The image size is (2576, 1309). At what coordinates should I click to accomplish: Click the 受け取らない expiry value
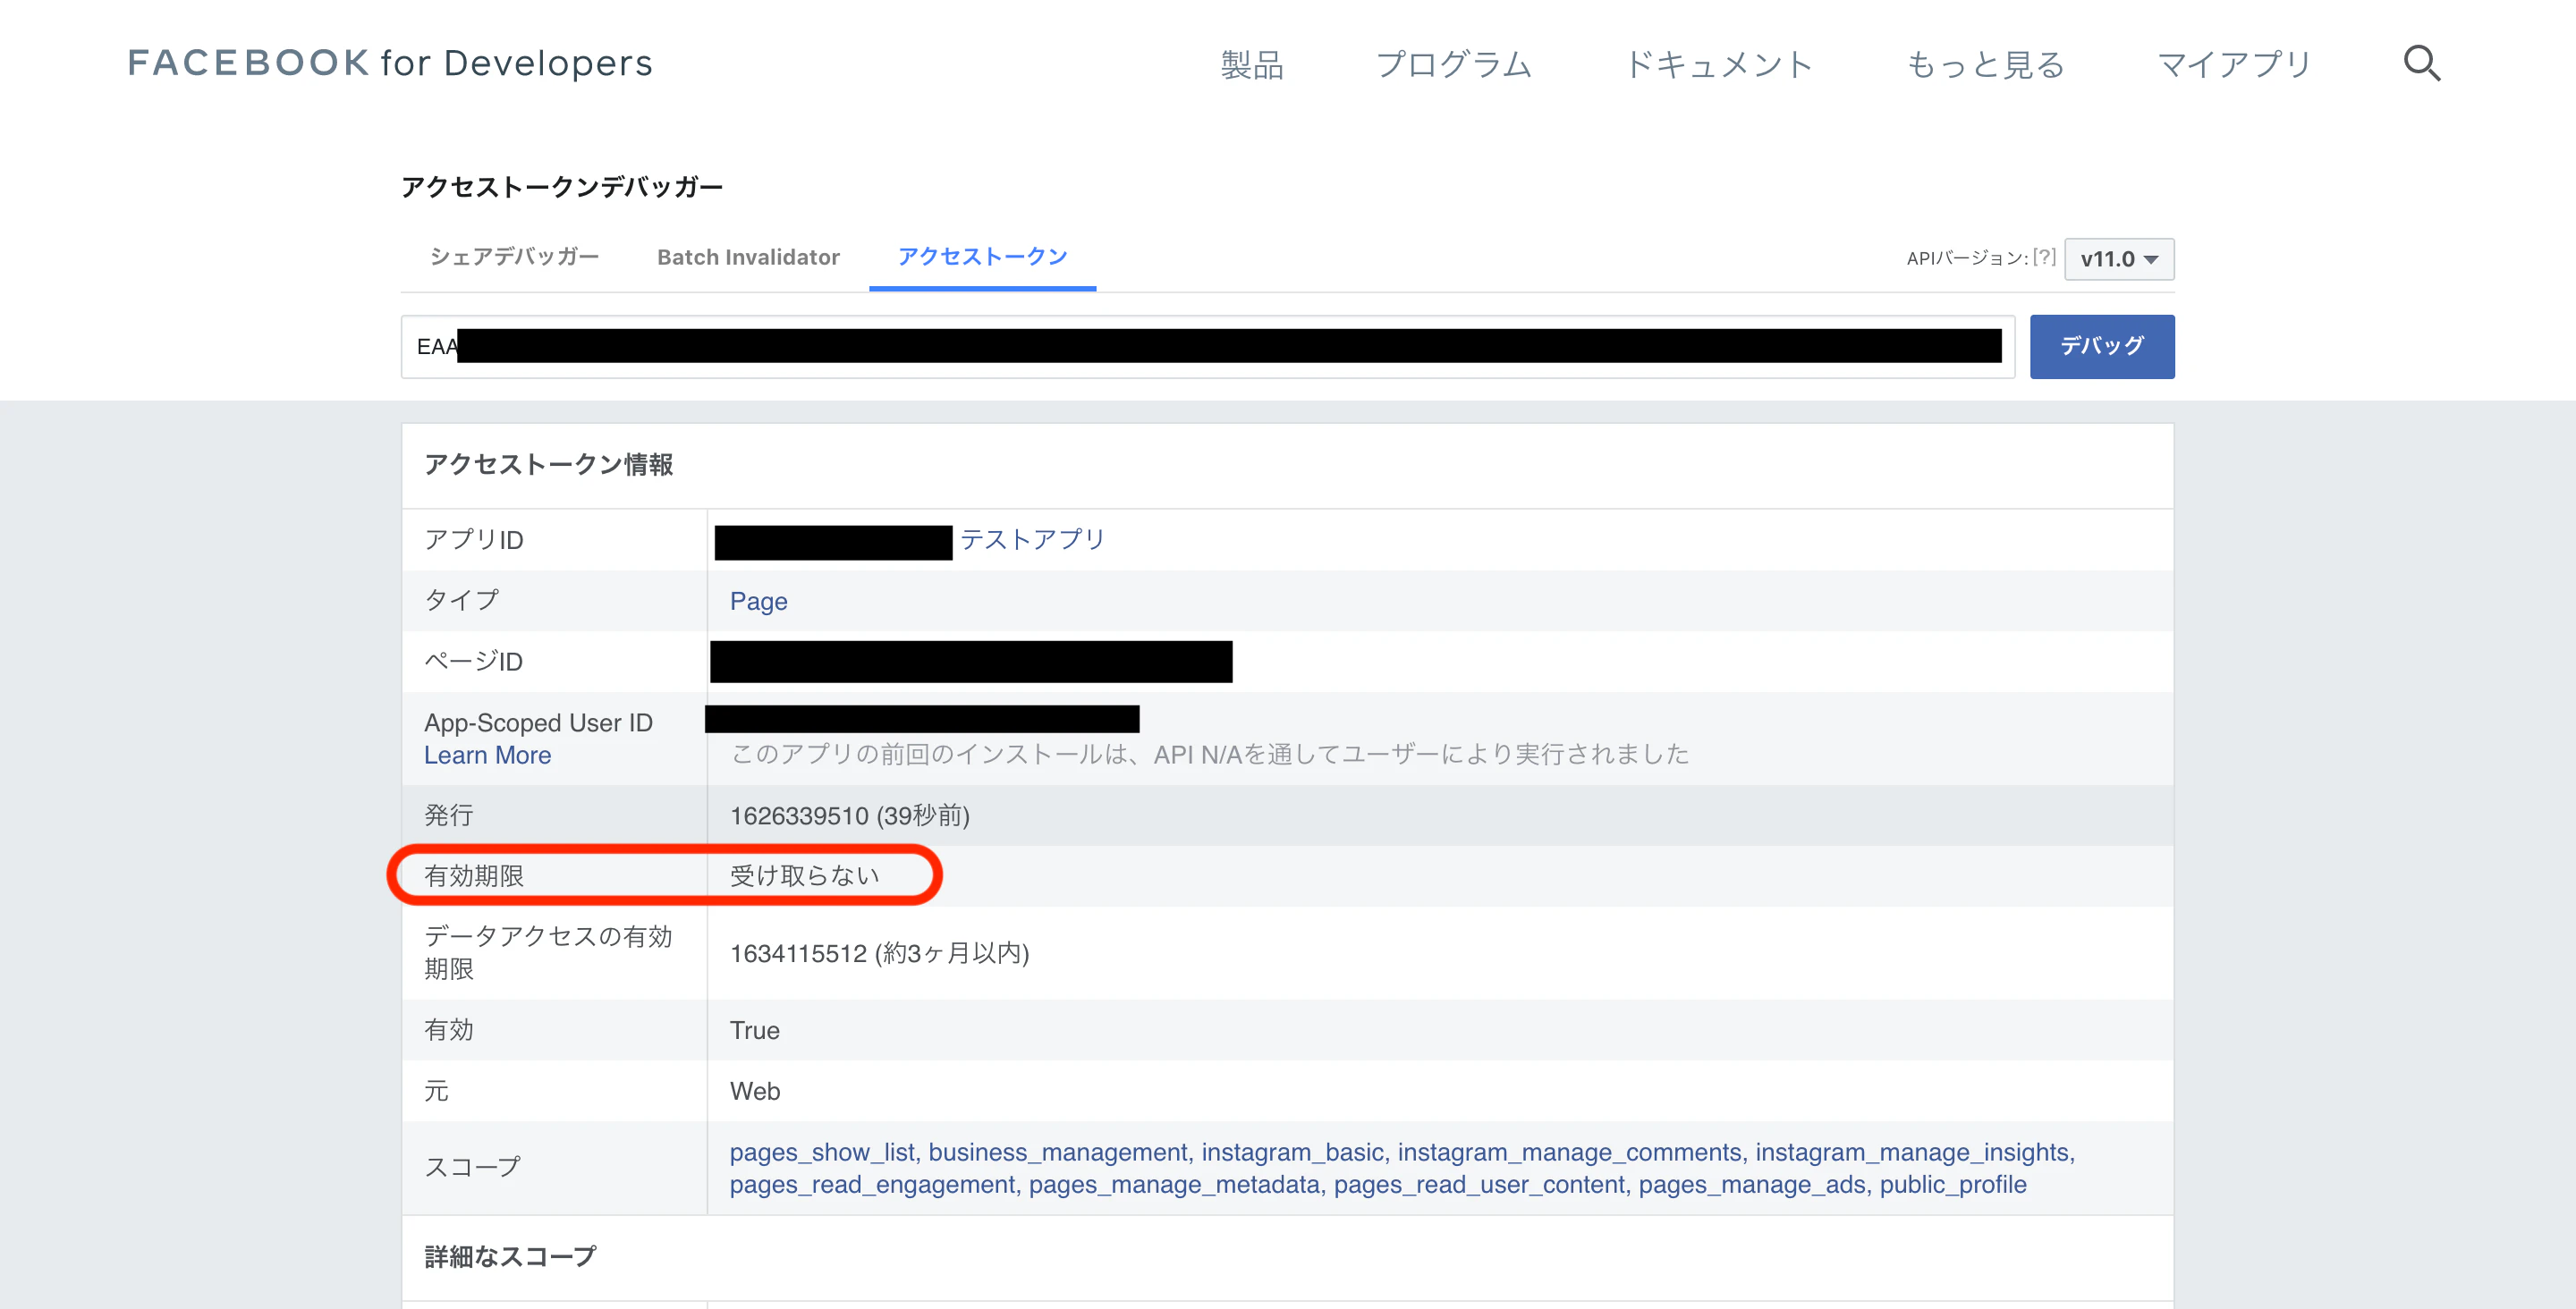pyautogui.click(x=804, y=876)
